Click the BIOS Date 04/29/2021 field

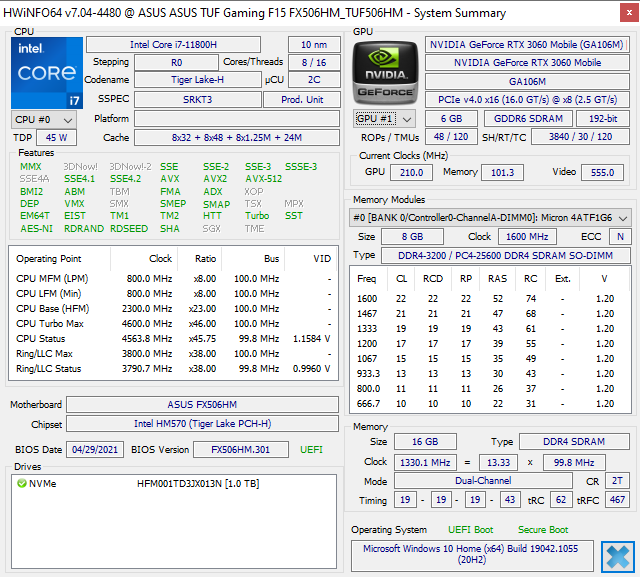point(96,449)
